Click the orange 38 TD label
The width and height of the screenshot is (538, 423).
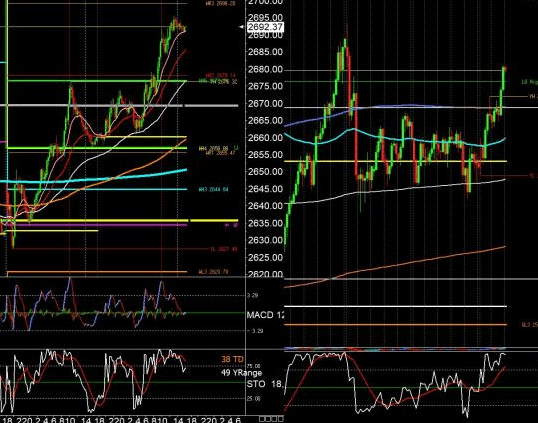tap(232, 359)
